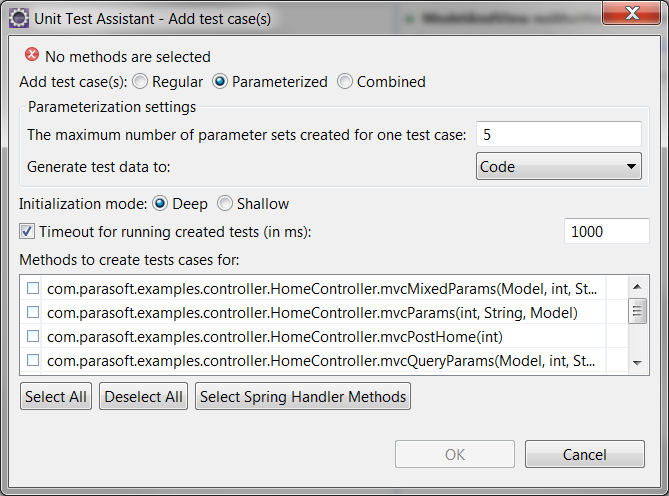Check the mvcPostHome(int) method

coord(33,336)
